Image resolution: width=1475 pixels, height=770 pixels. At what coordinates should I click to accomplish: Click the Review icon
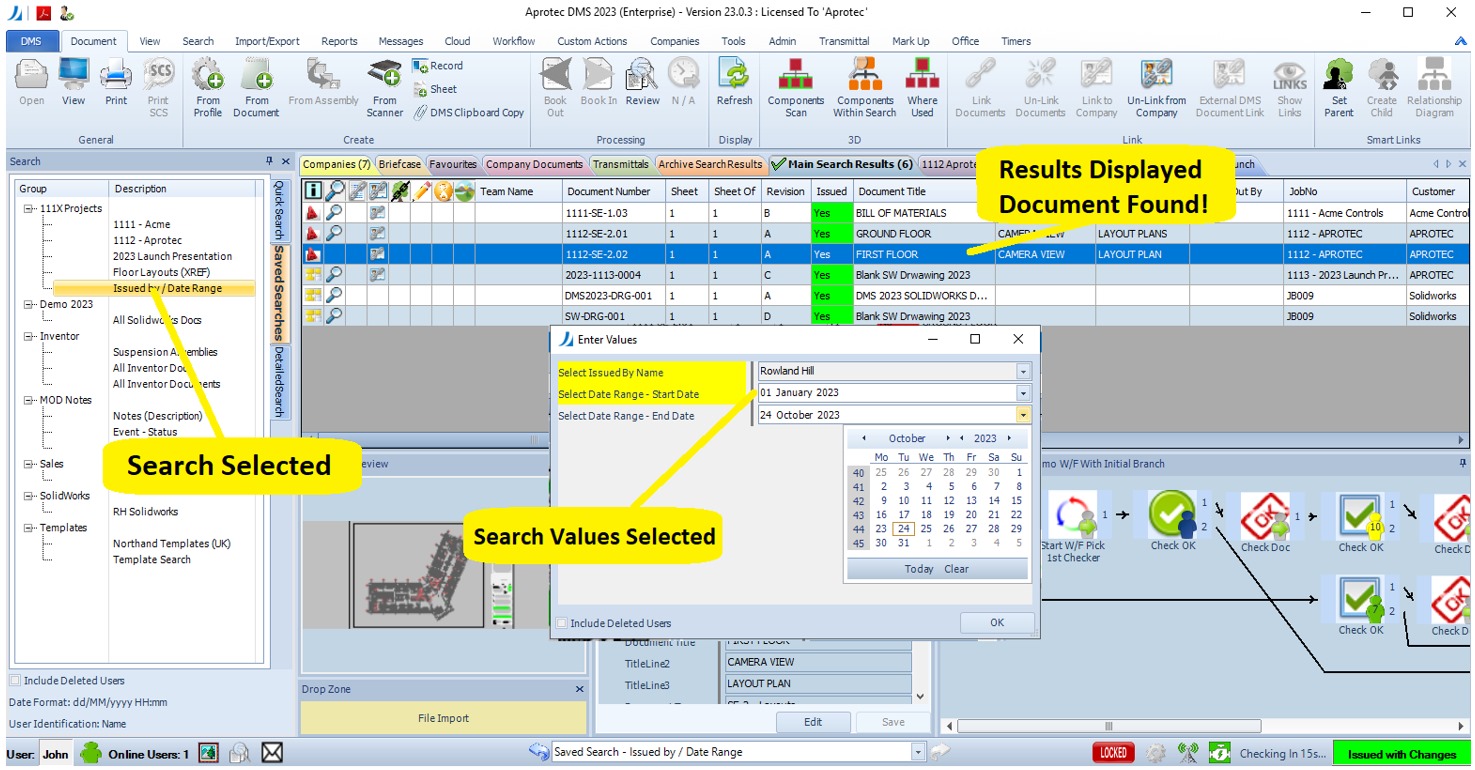(642, 82)
